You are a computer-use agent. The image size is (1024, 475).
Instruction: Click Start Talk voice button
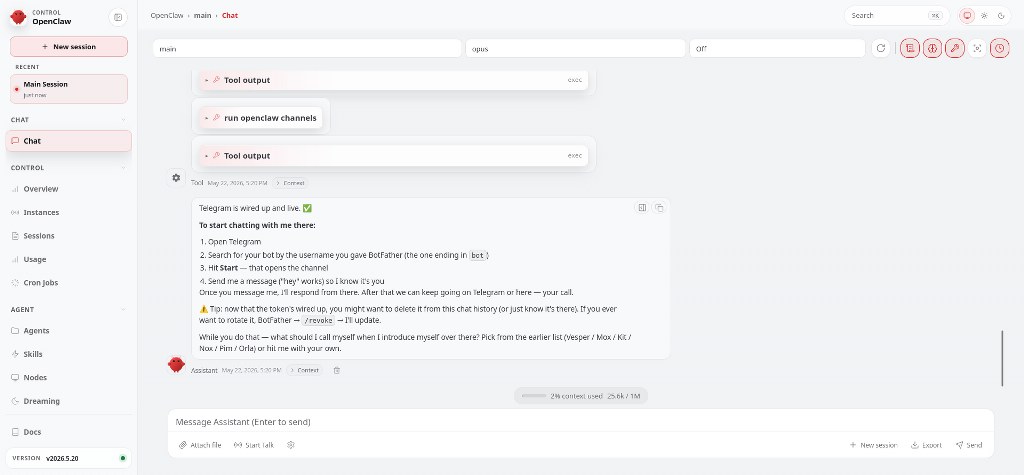click(254, 445)
